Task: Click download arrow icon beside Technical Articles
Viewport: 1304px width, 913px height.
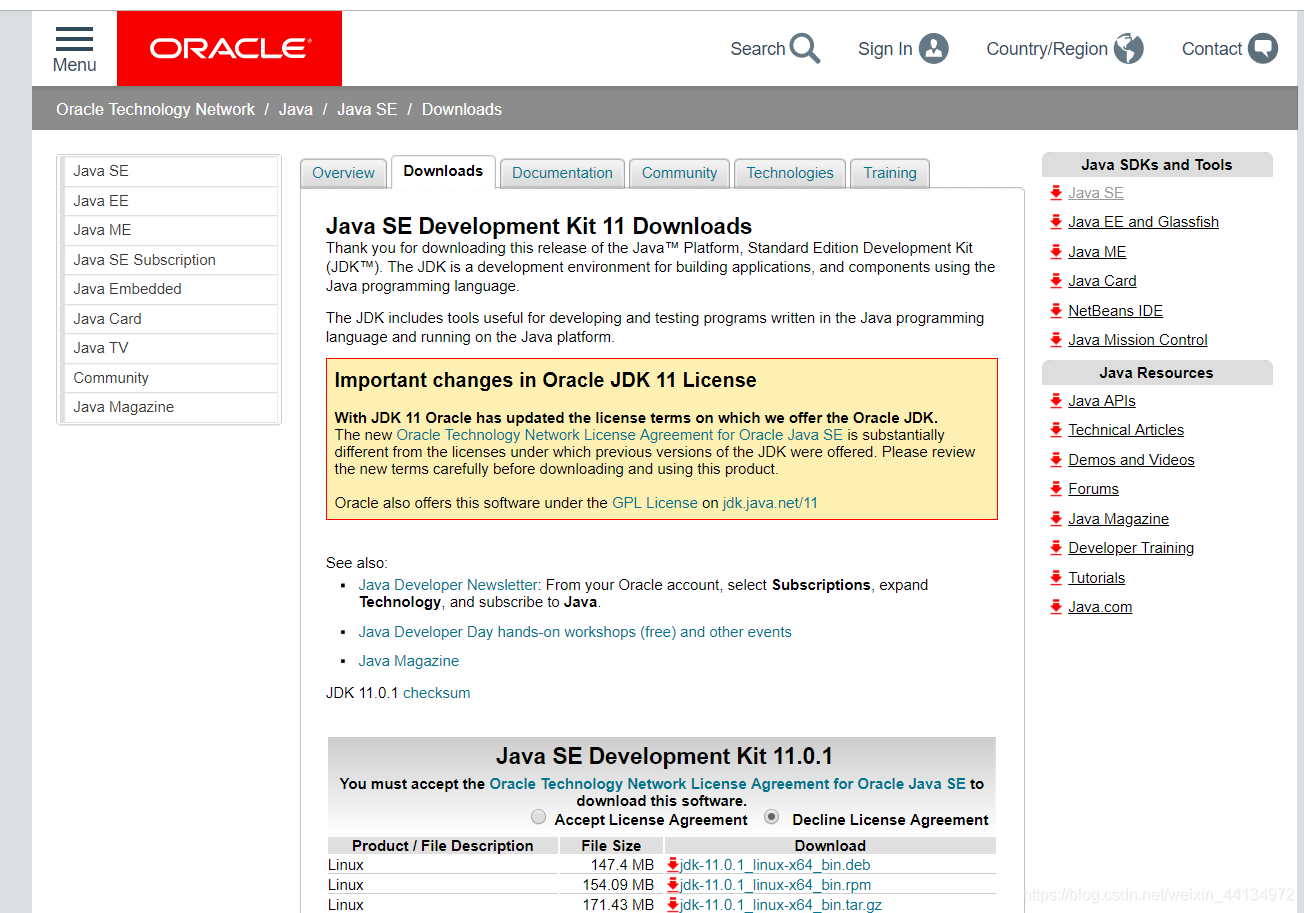Action: click(x=1056, y=430)
